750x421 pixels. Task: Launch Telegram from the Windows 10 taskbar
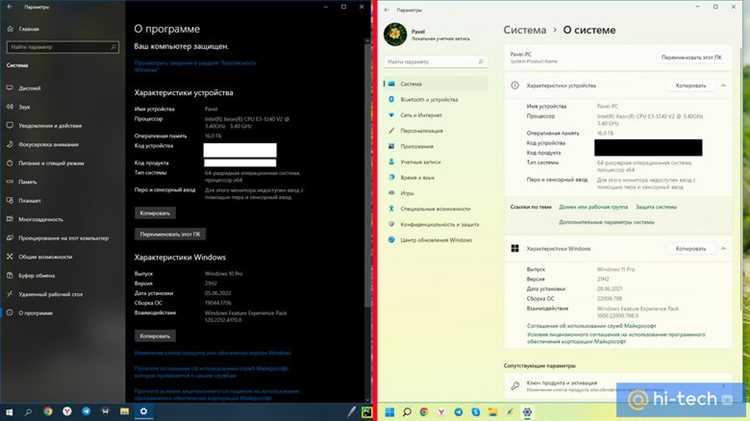[86, 411]
